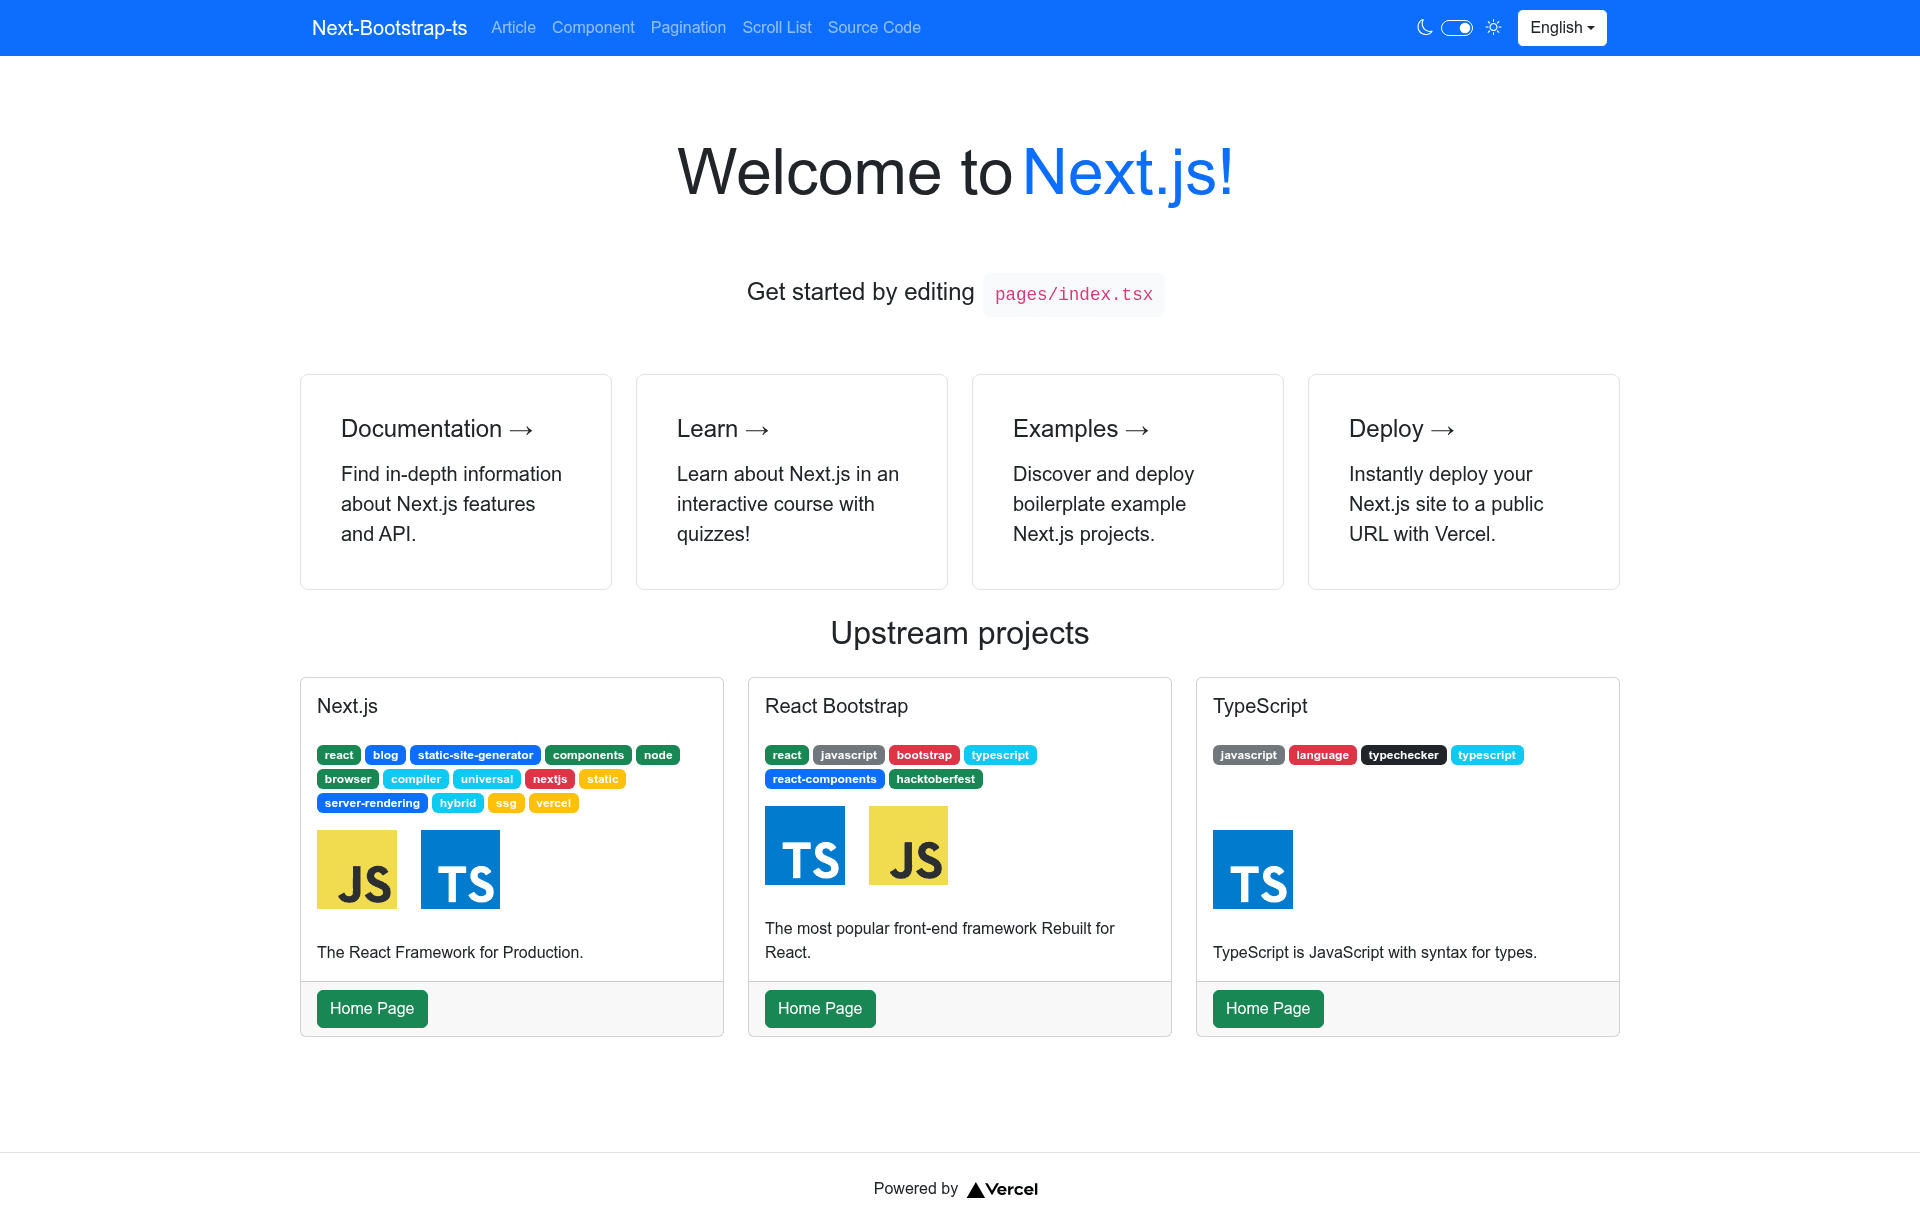Click the universal tag badge

(x=487, y=779)
